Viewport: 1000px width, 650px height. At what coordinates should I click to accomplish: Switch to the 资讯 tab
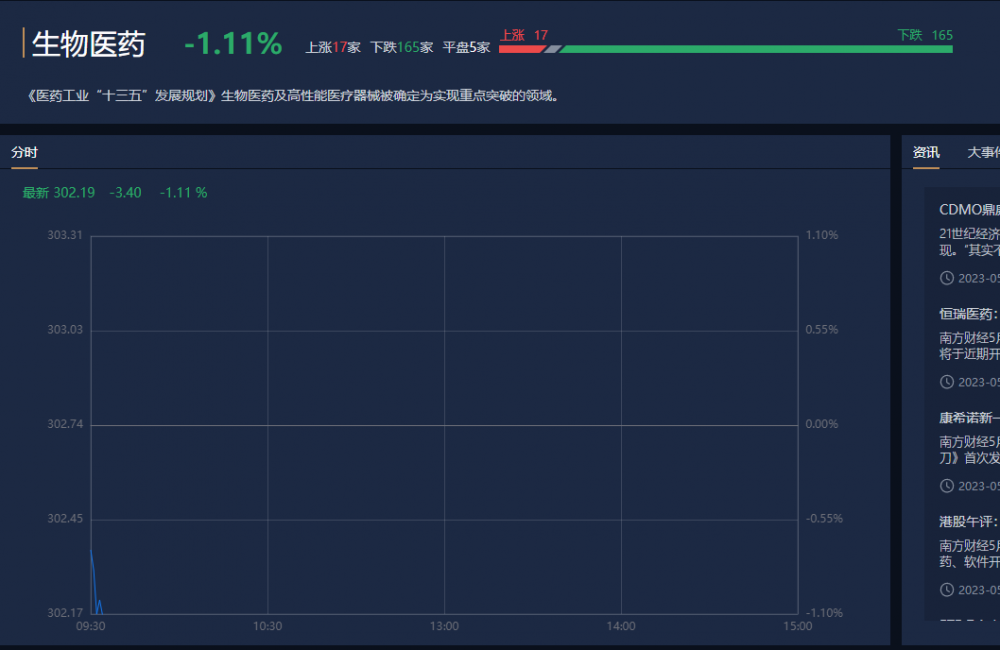tap(926, 153)
